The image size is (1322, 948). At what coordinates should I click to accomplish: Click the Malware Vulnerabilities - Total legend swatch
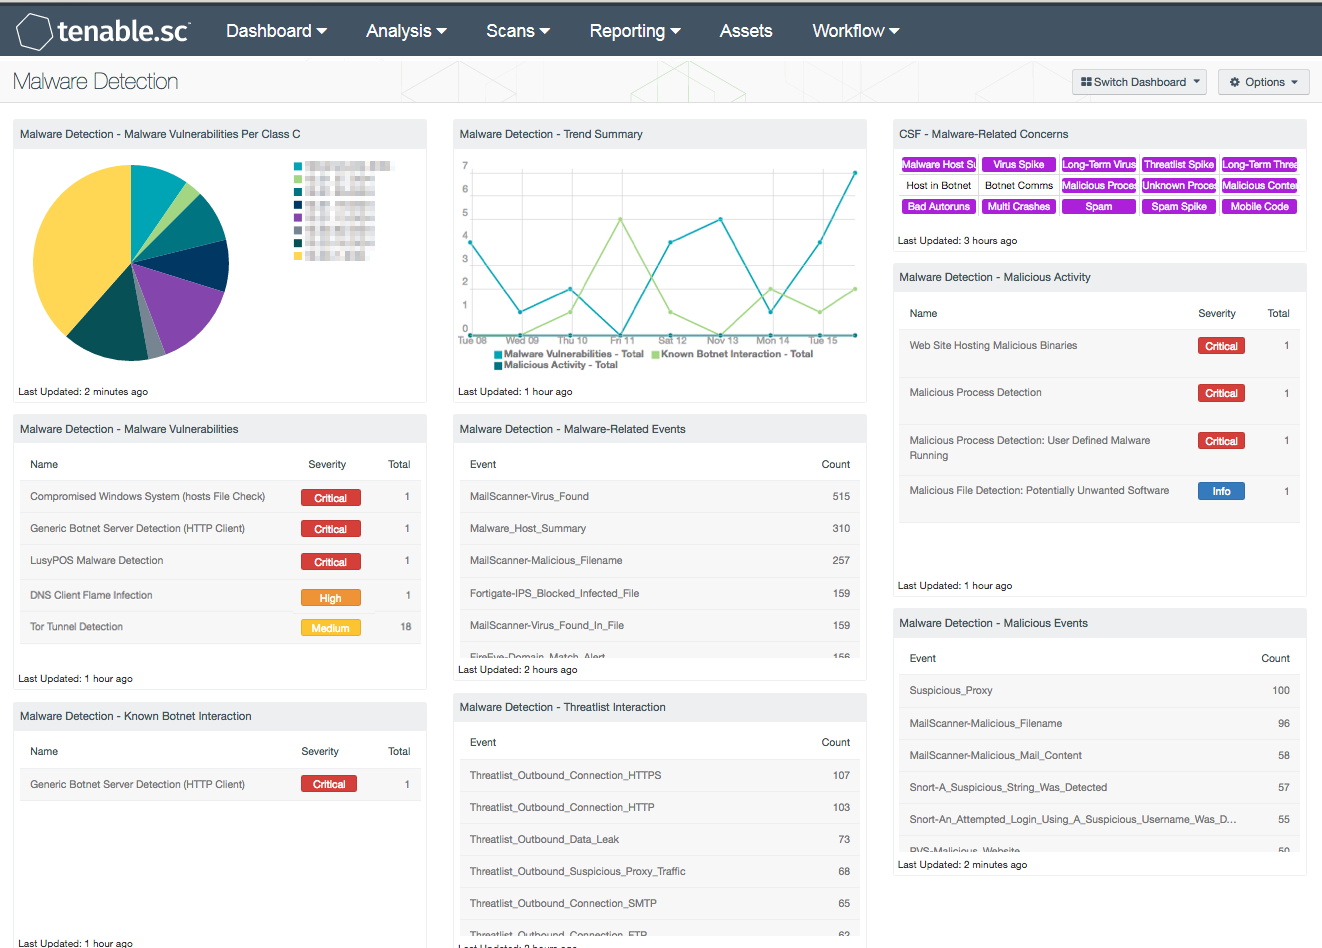pyautogui.click(x=498, y=355)
